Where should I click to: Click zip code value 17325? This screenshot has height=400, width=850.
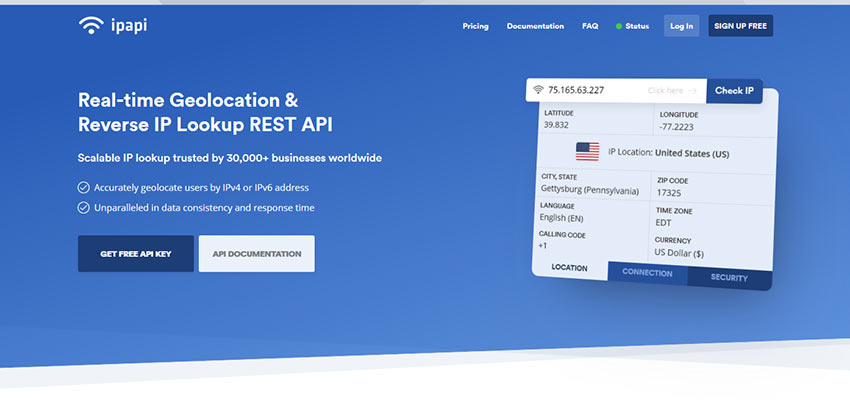click(x=669, y=193)
